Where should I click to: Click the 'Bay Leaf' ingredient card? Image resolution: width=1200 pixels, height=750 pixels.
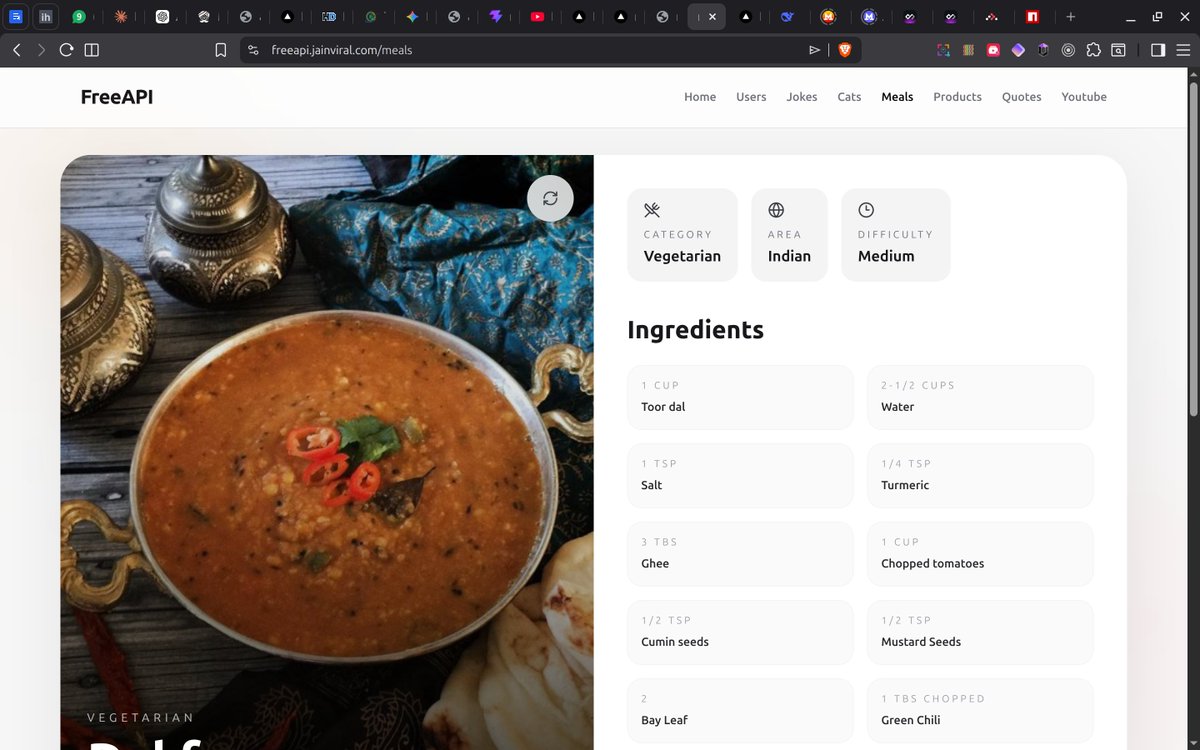740,710
